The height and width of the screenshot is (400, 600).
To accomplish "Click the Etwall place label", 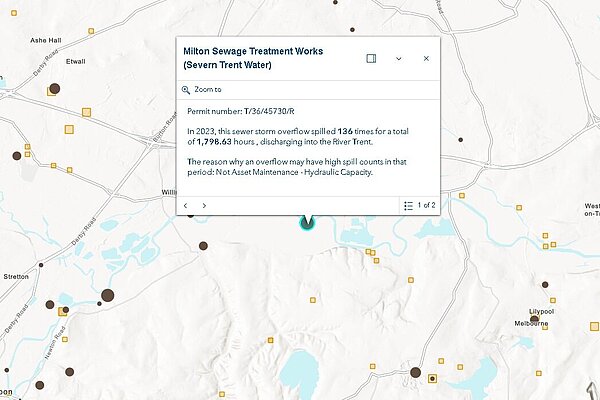I will tap(76, 61).
